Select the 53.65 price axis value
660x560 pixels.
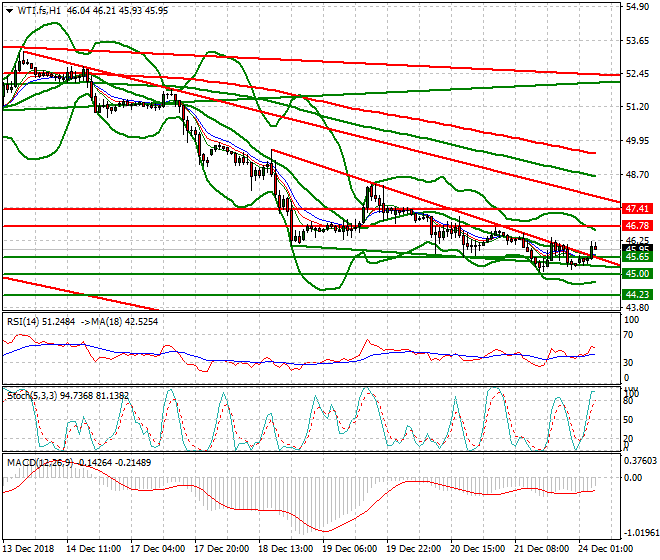pyautogui.click(x=638, y=41)
